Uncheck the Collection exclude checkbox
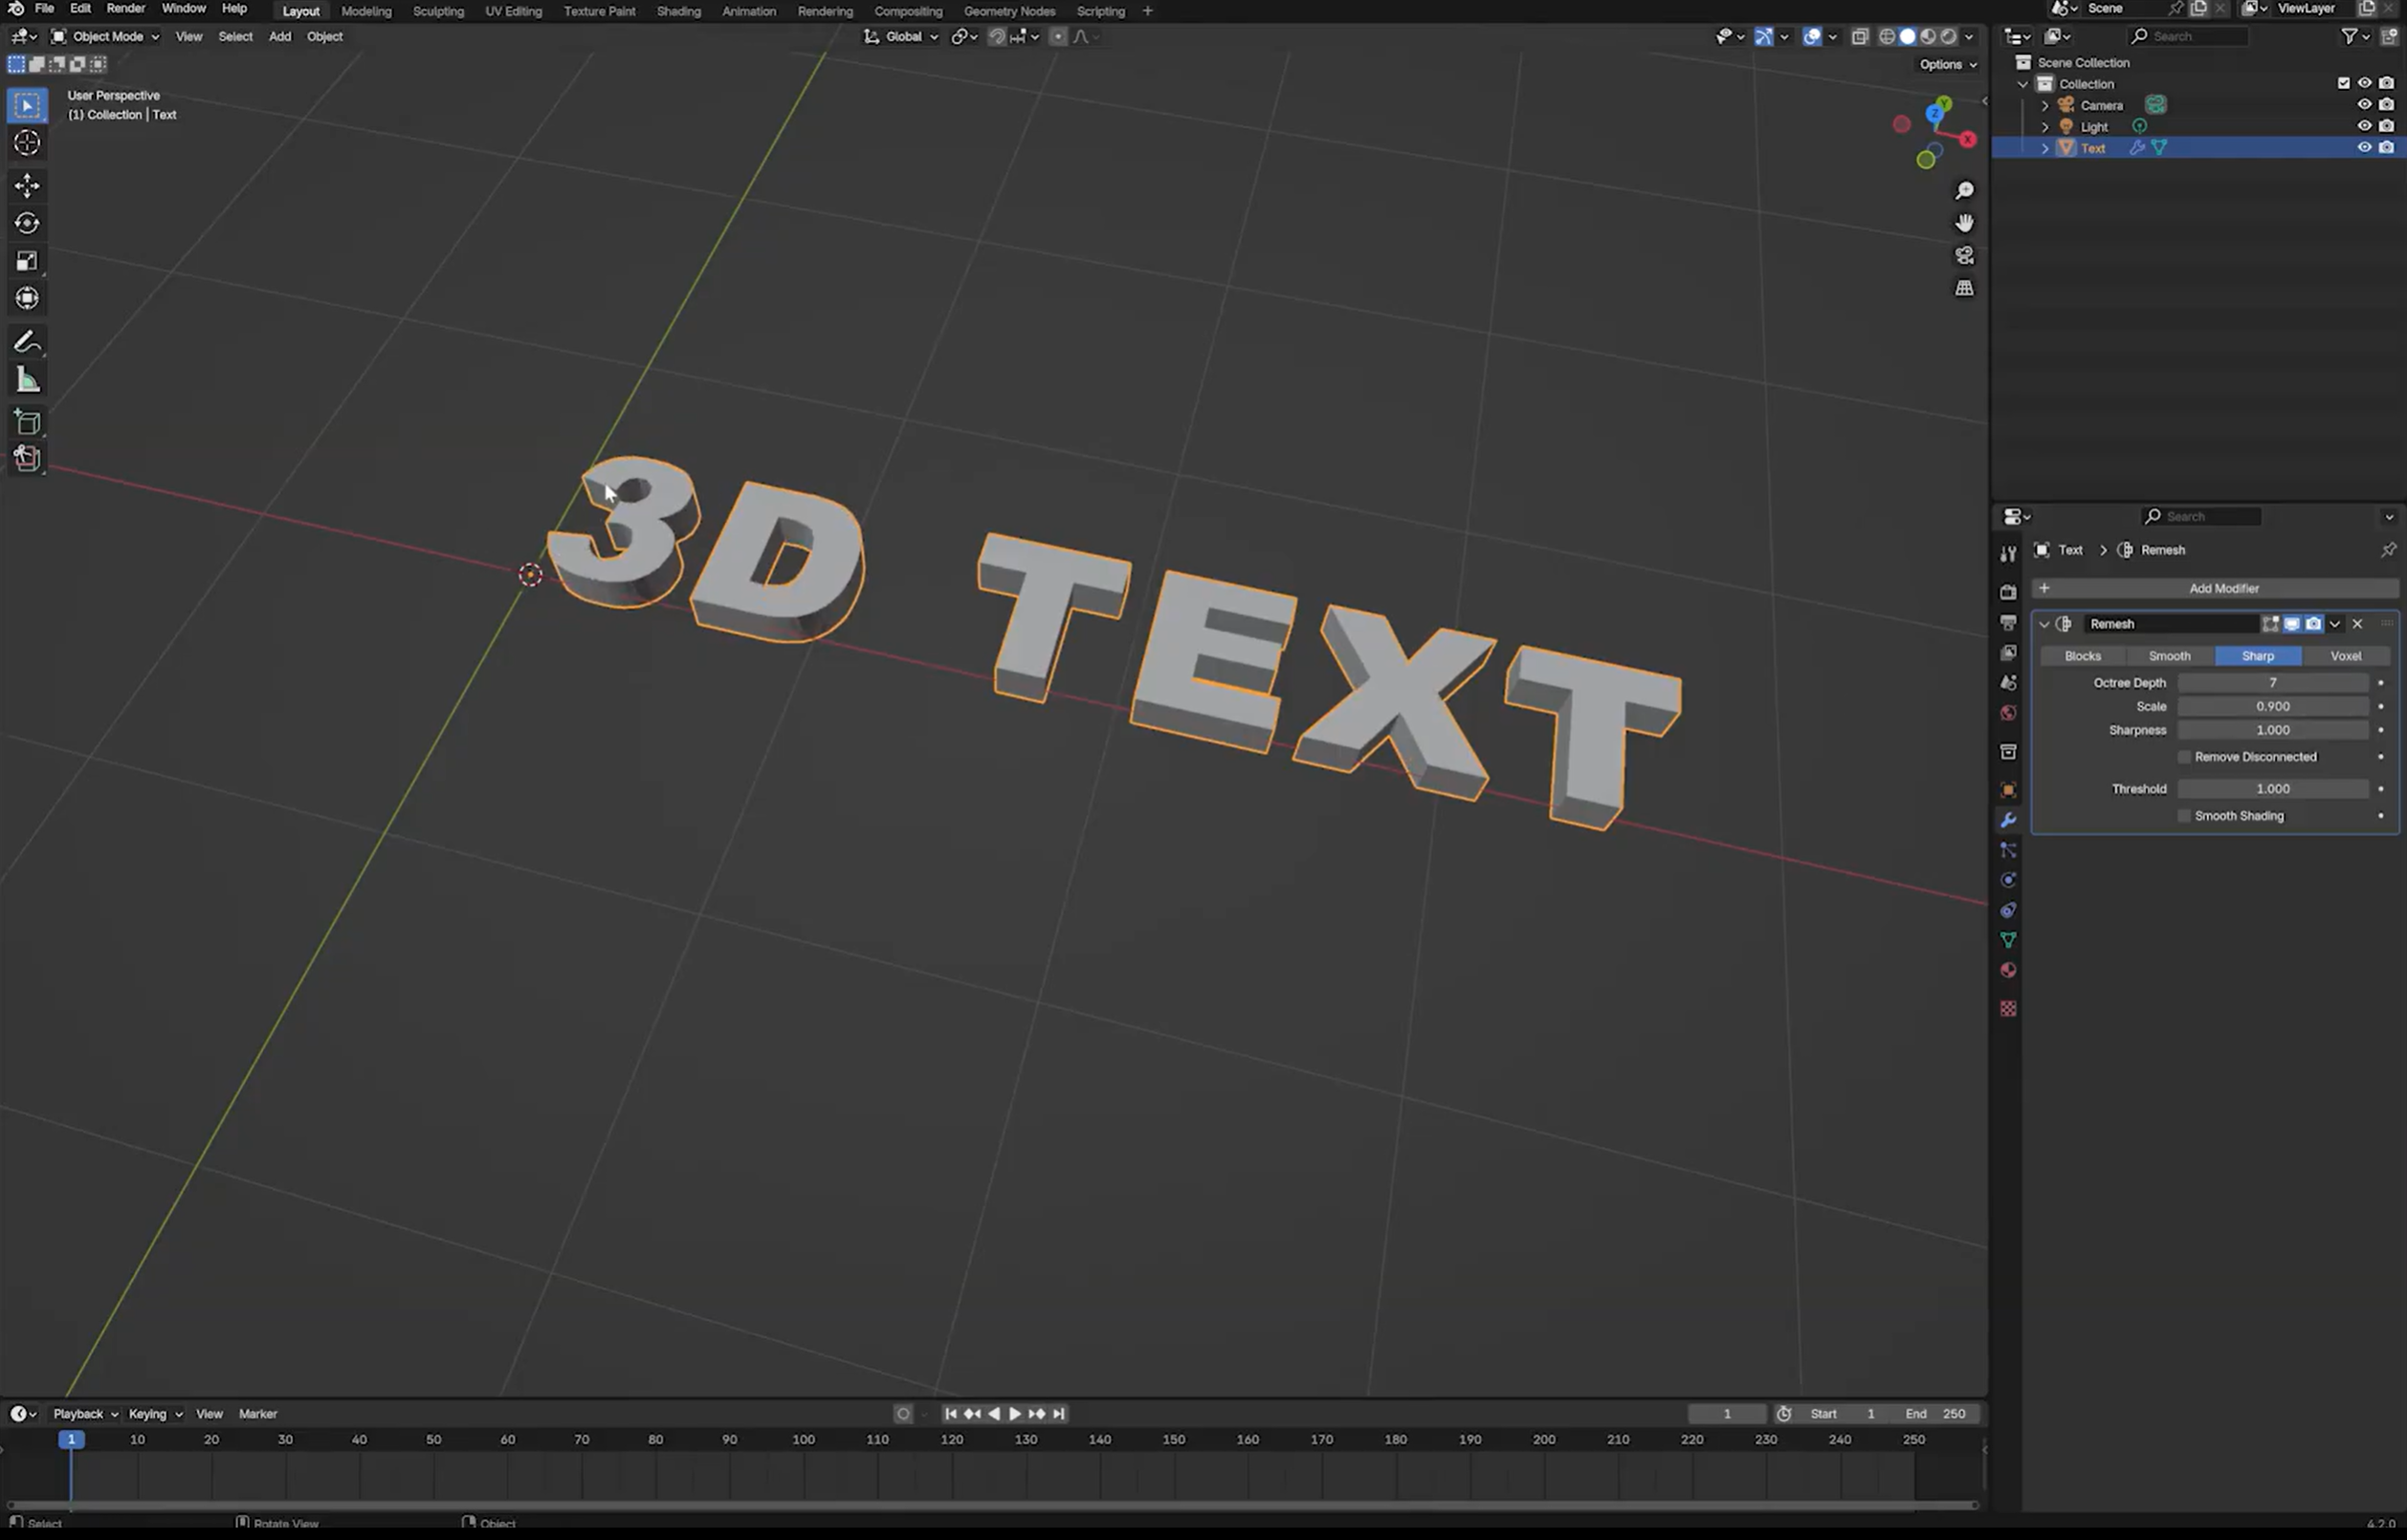Viewport: 2407px width, 1540px height. click(x=2343, y=83)
